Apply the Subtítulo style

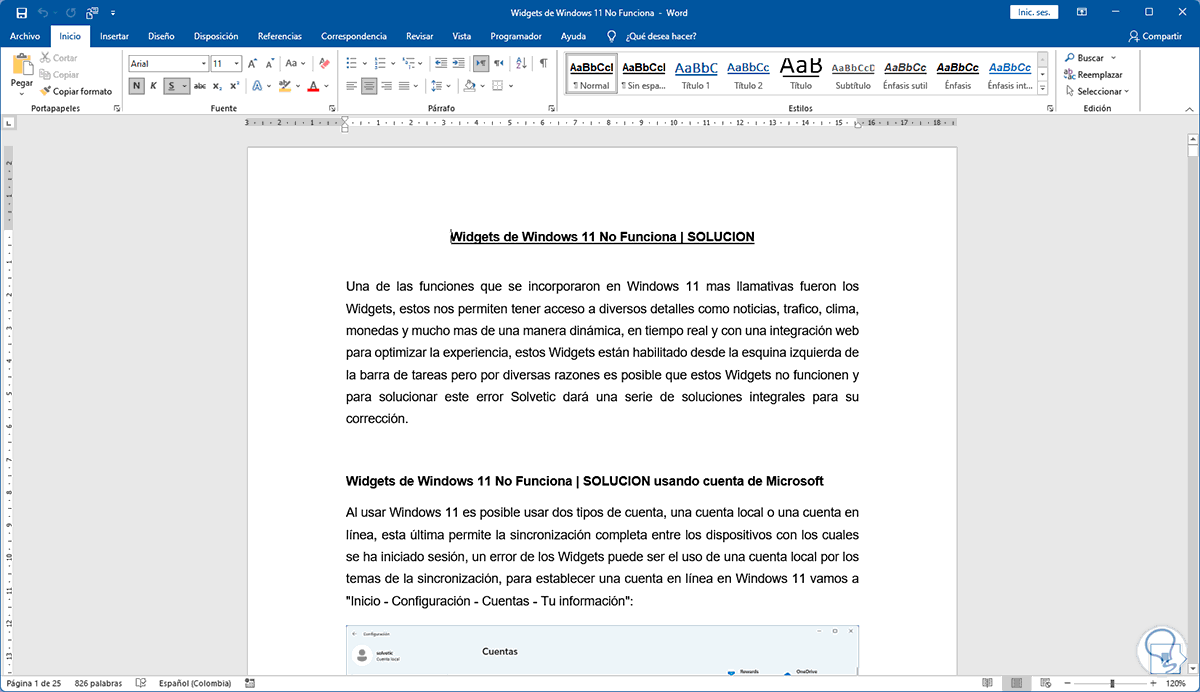click(x=853, y=75)
